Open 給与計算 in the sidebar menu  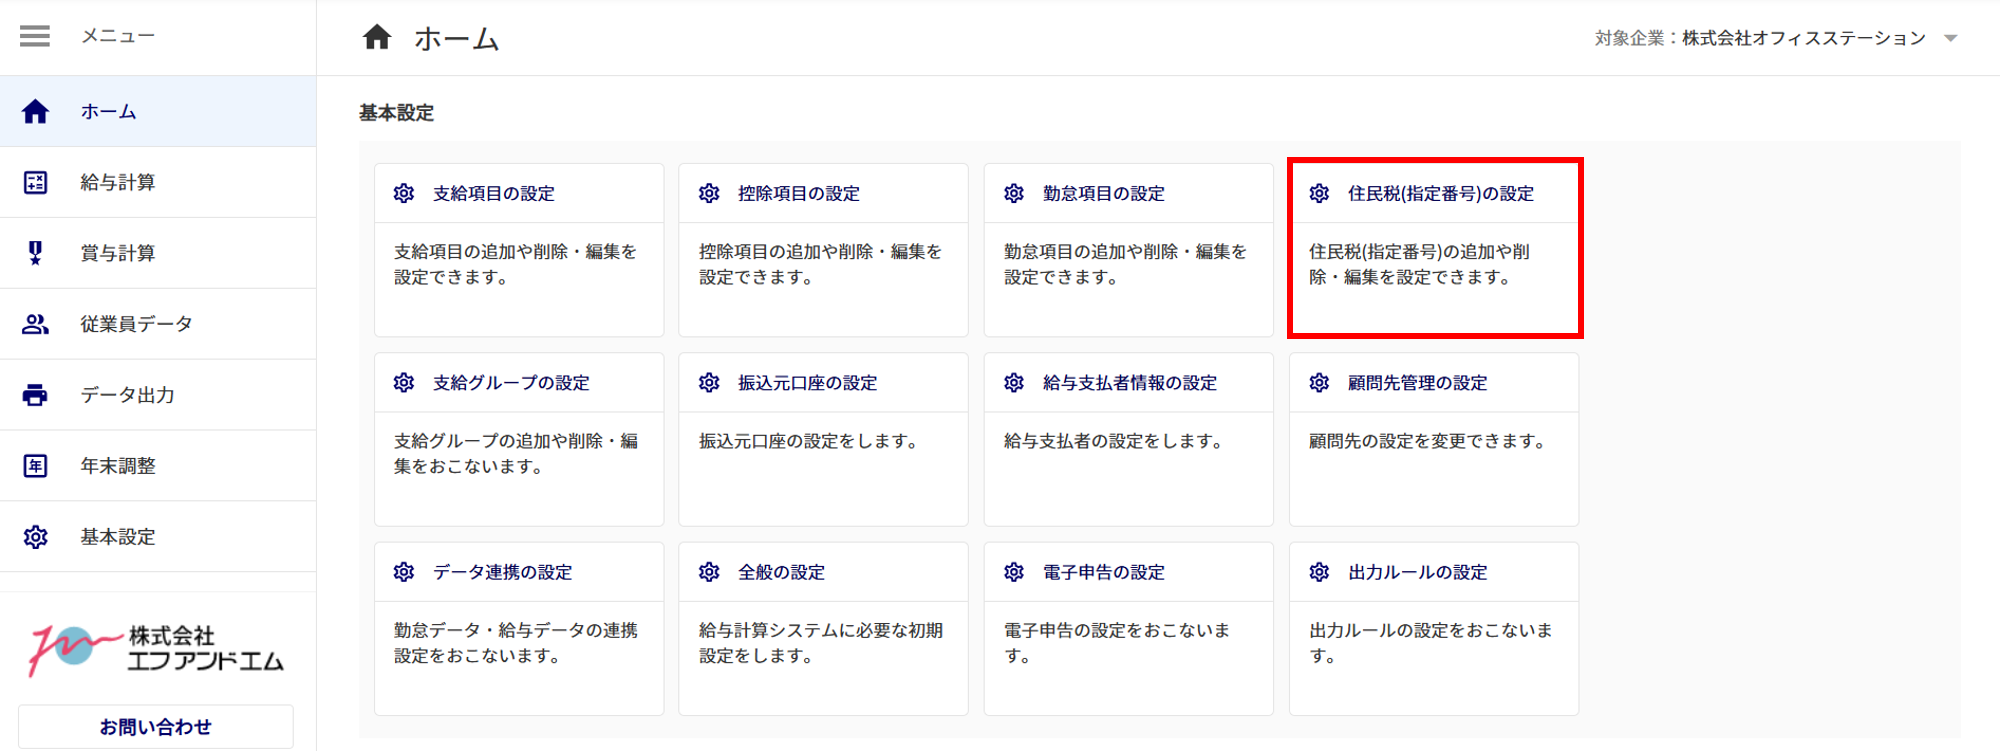(x=158, y=182)
